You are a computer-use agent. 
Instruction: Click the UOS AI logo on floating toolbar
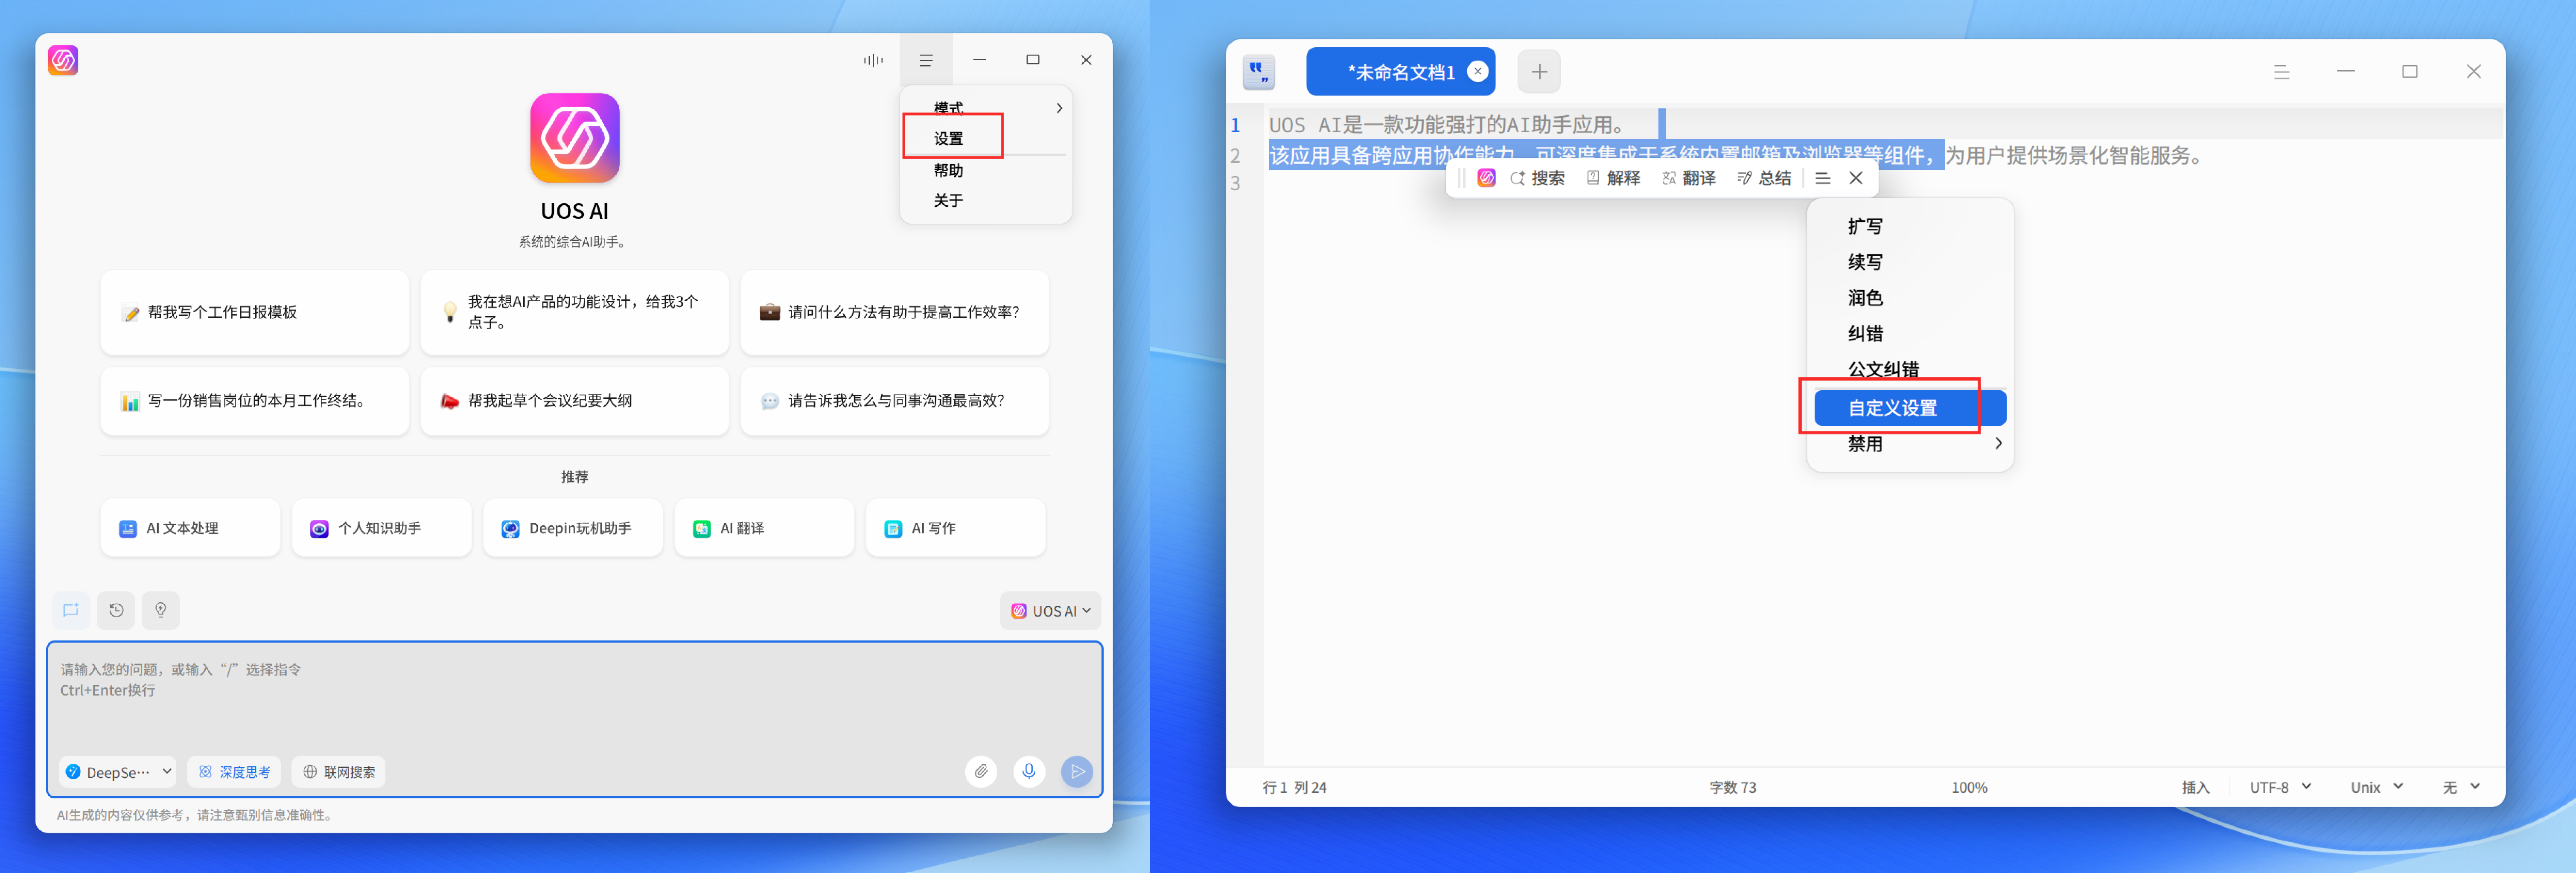(1486, 178)
